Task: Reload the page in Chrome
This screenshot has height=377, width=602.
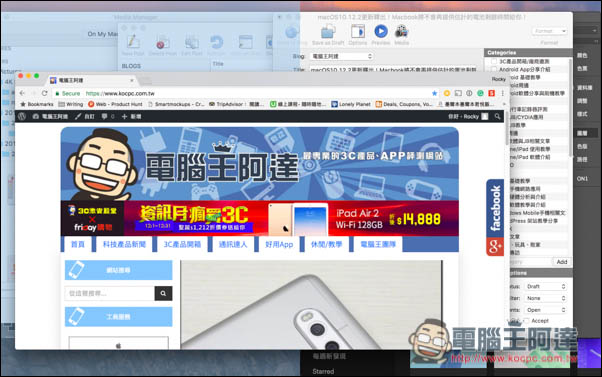Action: coord(45,93)
